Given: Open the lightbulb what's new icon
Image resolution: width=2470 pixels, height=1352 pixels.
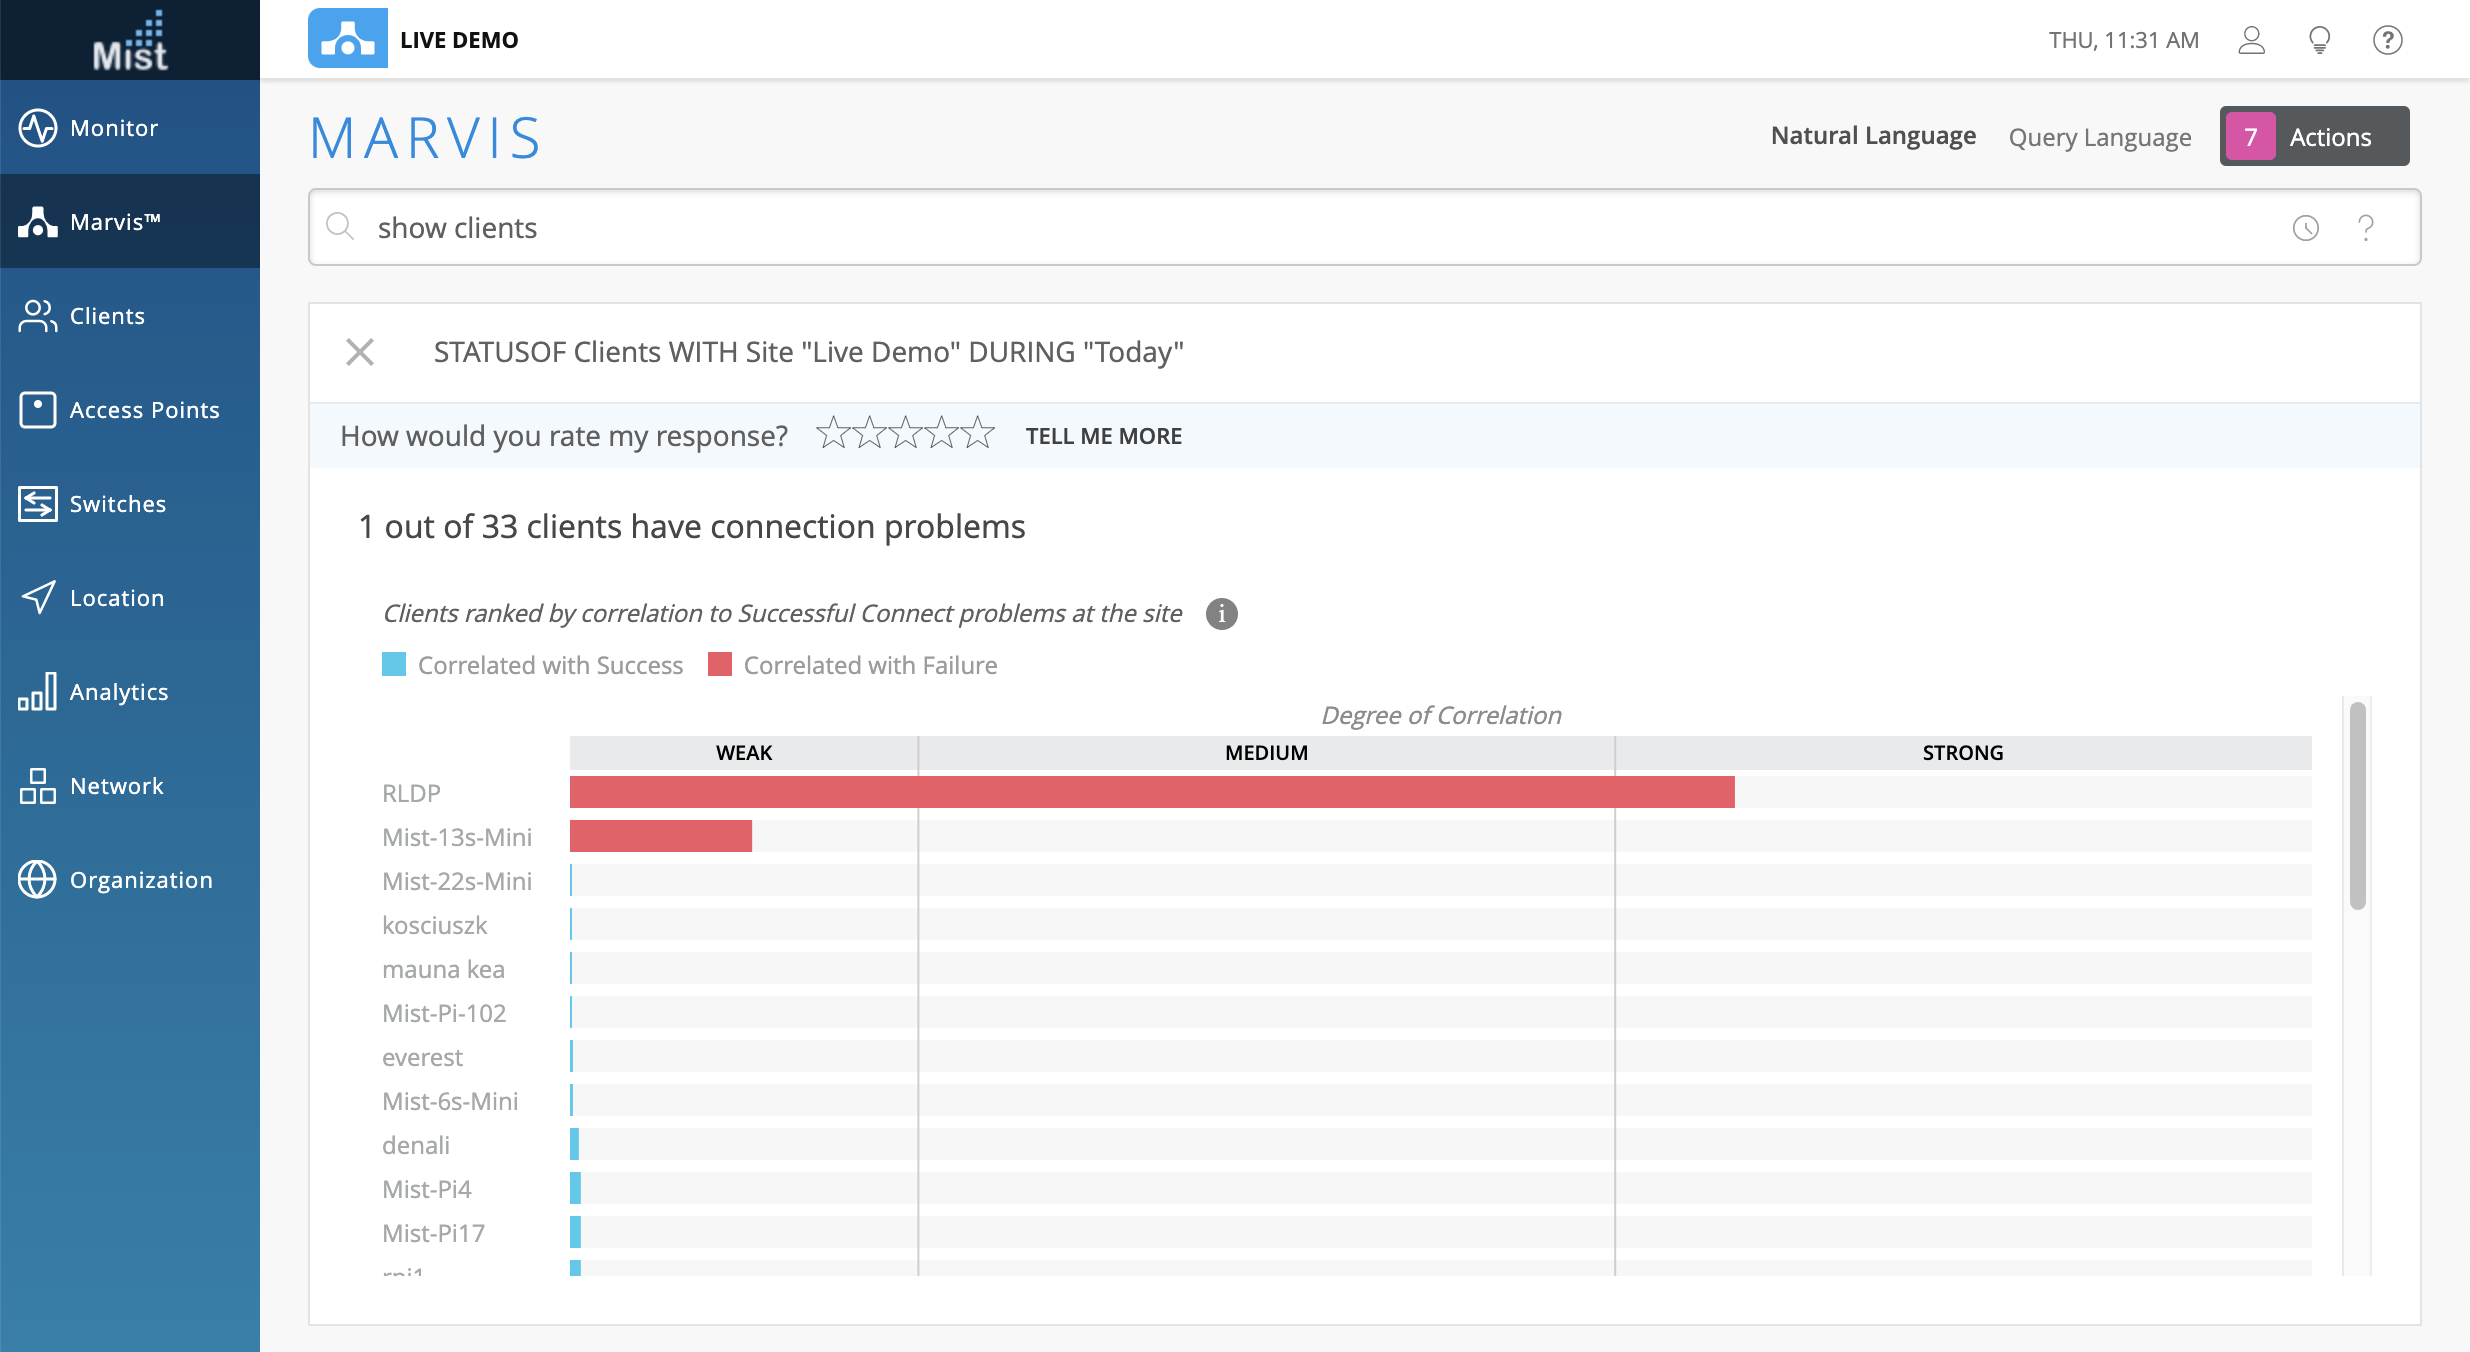Looking at the screenshot, I should coord(2319,40).
